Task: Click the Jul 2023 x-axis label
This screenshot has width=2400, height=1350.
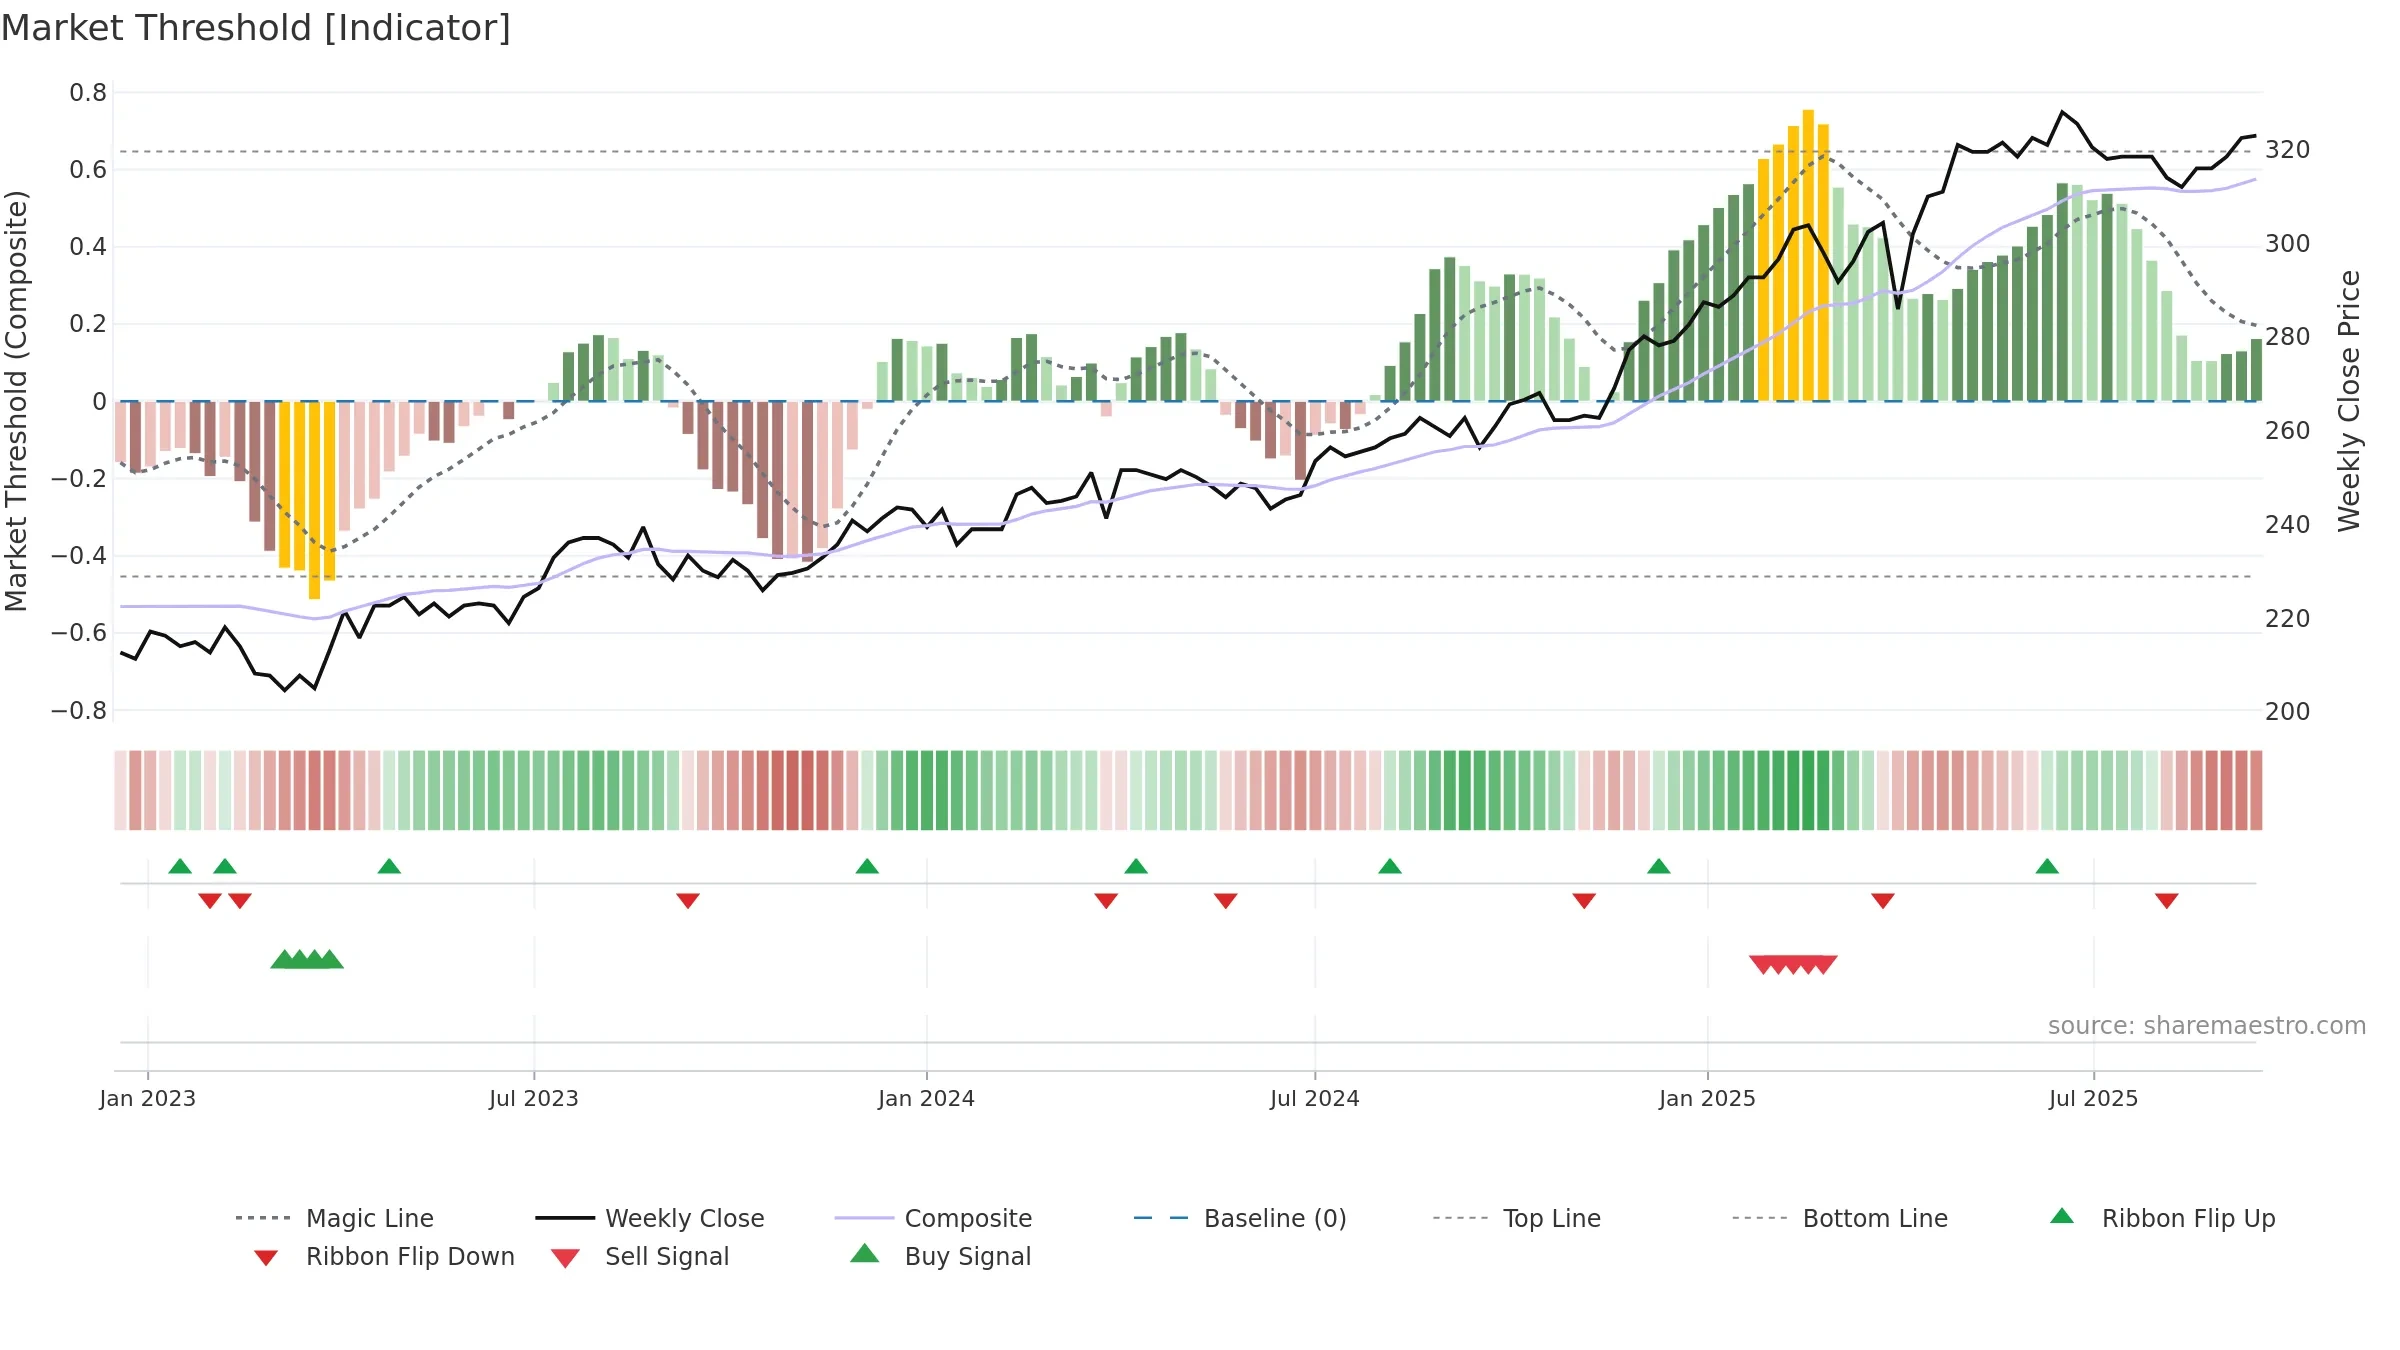Action: click(534, 1098)
